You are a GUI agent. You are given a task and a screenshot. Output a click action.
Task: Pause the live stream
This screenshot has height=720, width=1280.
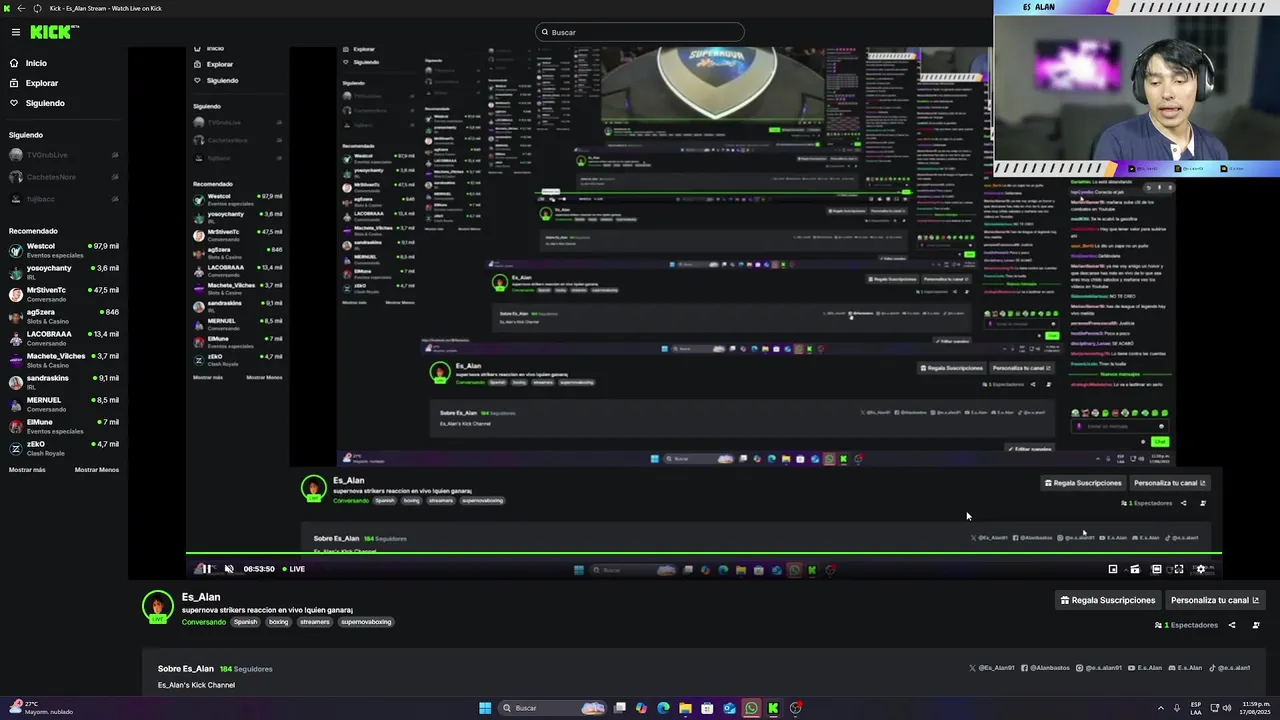click(206, 569)
